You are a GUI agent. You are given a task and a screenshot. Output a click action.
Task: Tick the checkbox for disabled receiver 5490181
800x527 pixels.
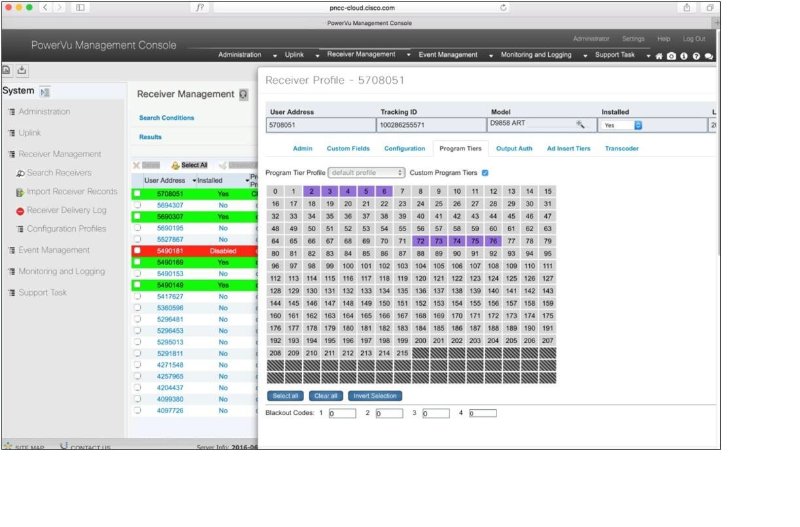(137, 251)
